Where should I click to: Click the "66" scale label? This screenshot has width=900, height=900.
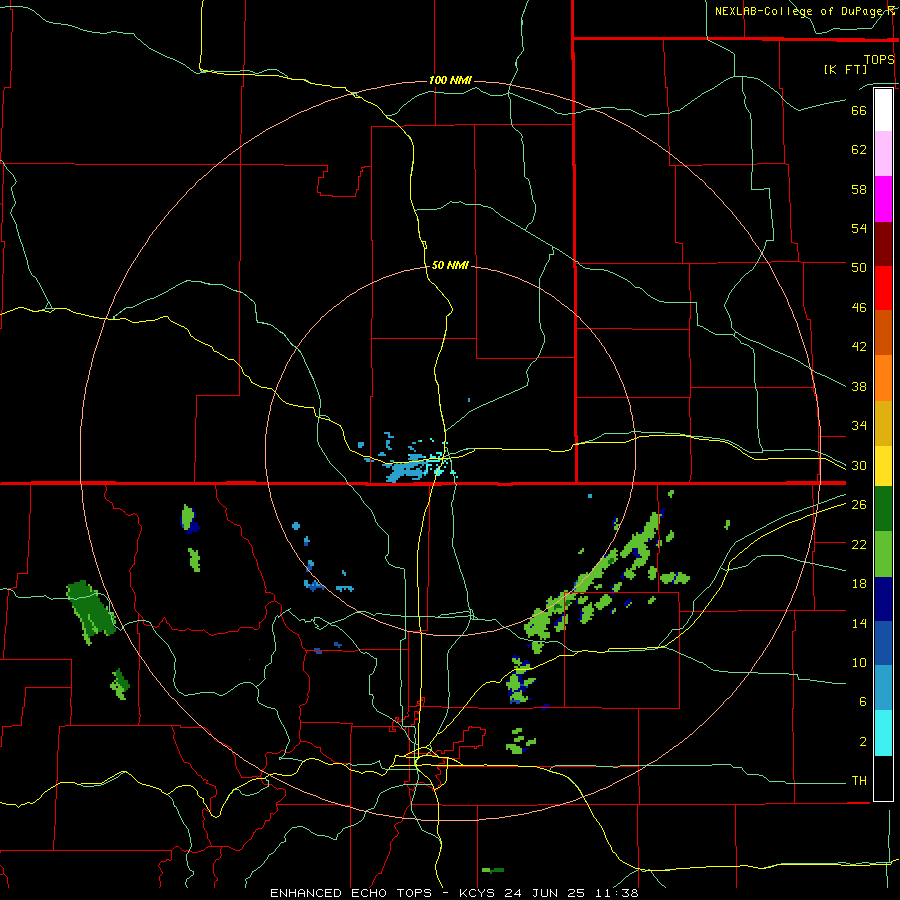click(x=859, y=110)
